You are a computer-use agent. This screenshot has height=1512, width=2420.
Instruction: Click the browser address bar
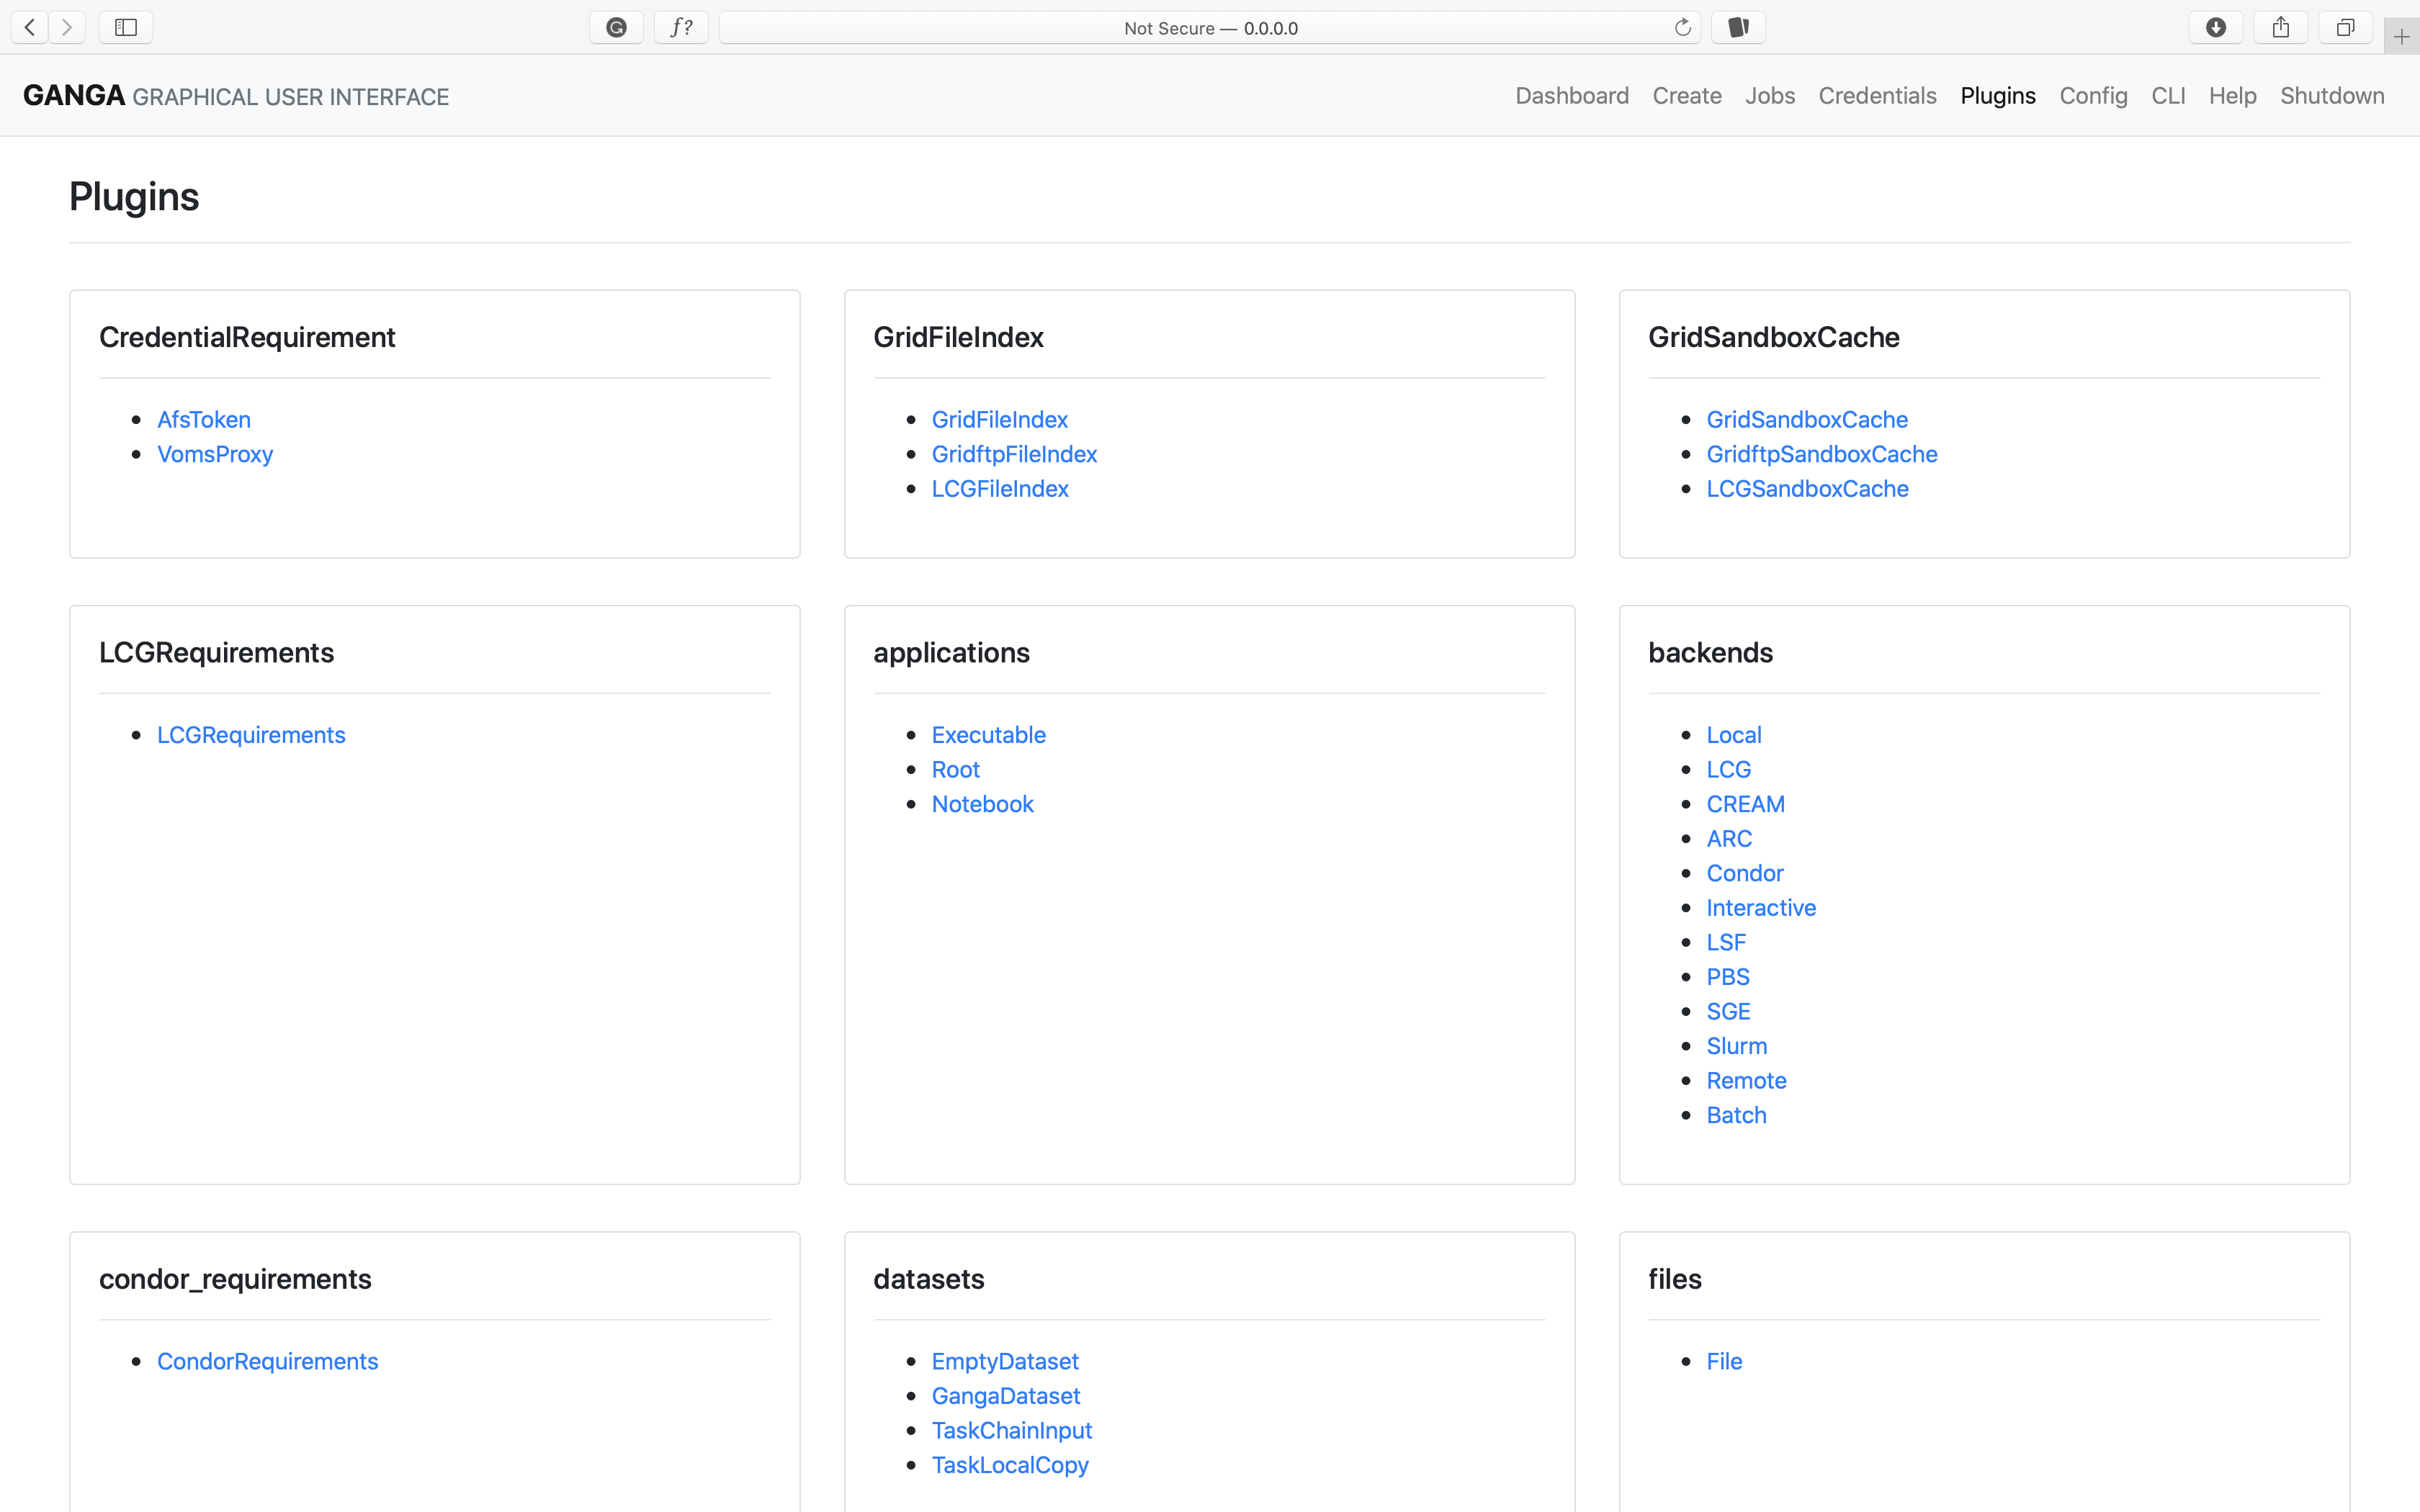(1209, 27)
